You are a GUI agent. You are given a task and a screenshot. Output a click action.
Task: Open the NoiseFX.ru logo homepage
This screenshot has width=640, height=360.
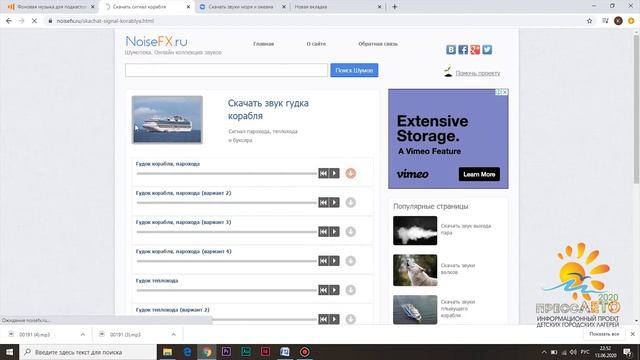pyautogui.click(x=156, y=41)
